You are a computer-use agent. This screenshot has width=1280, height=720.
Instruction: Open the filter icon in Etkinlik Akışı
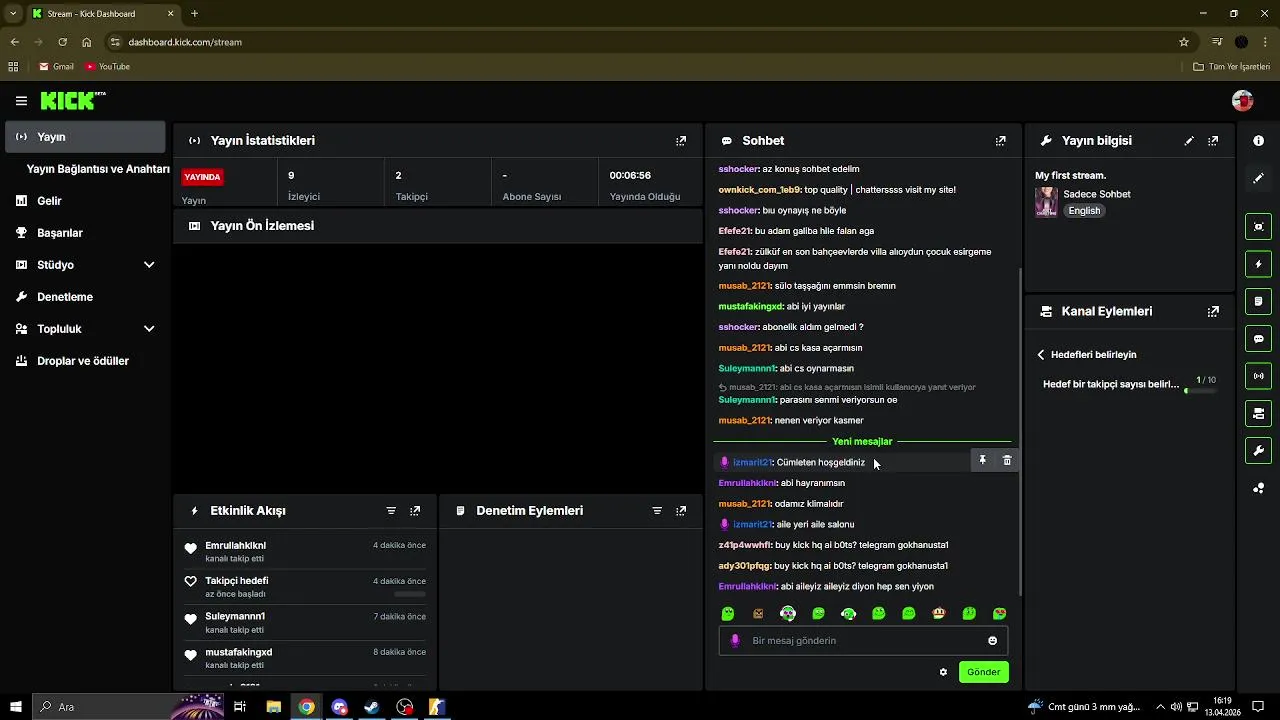[391, 511]
